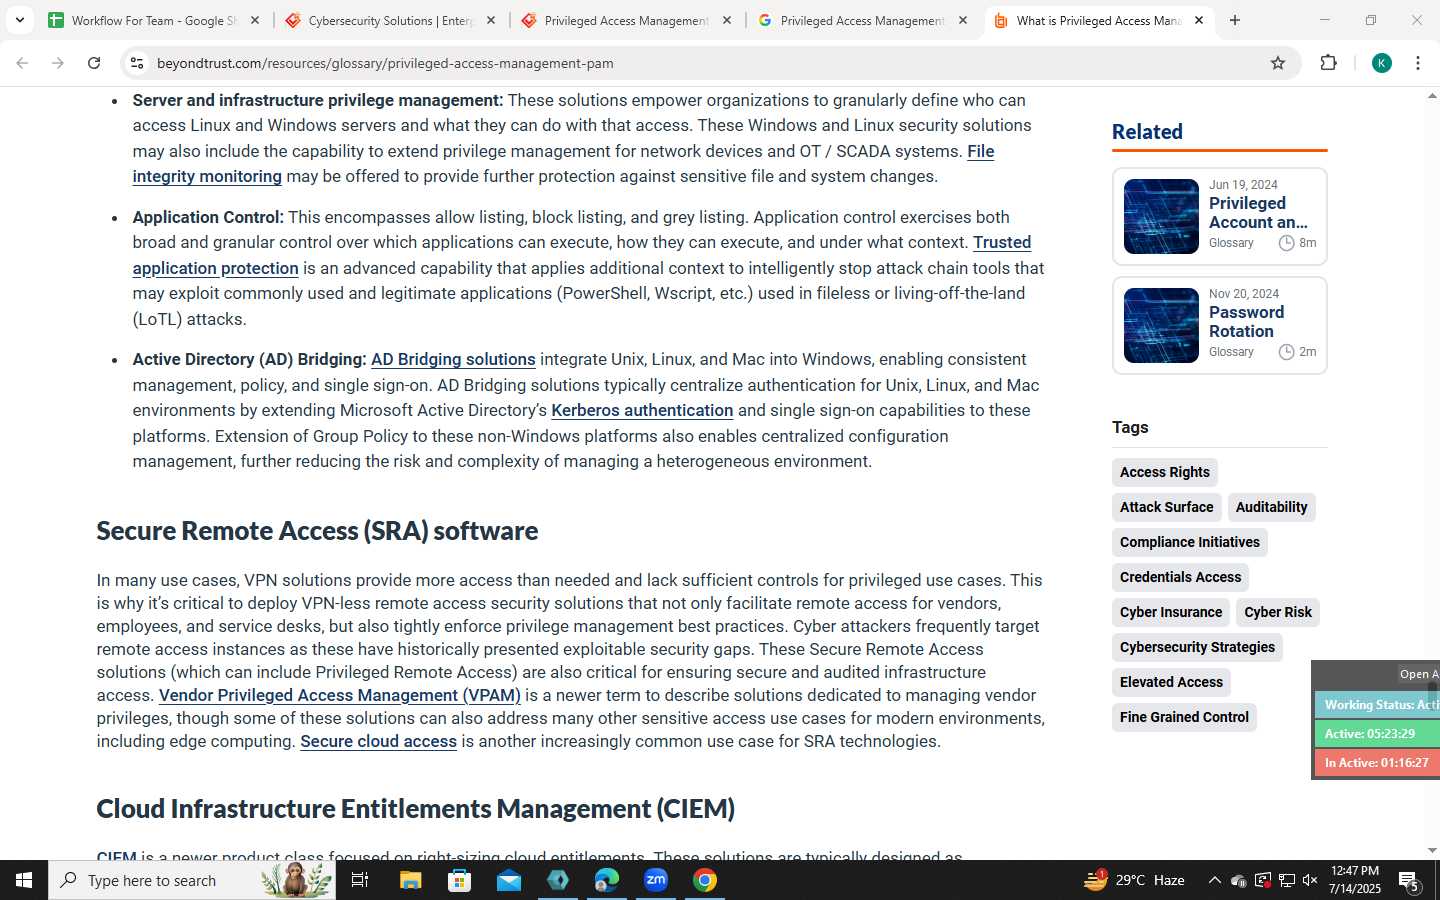Viewport: 1440px width, 900px height.
Task: Open Task View from taskbar
Action: pyautogui.click(x=360, y=880)
